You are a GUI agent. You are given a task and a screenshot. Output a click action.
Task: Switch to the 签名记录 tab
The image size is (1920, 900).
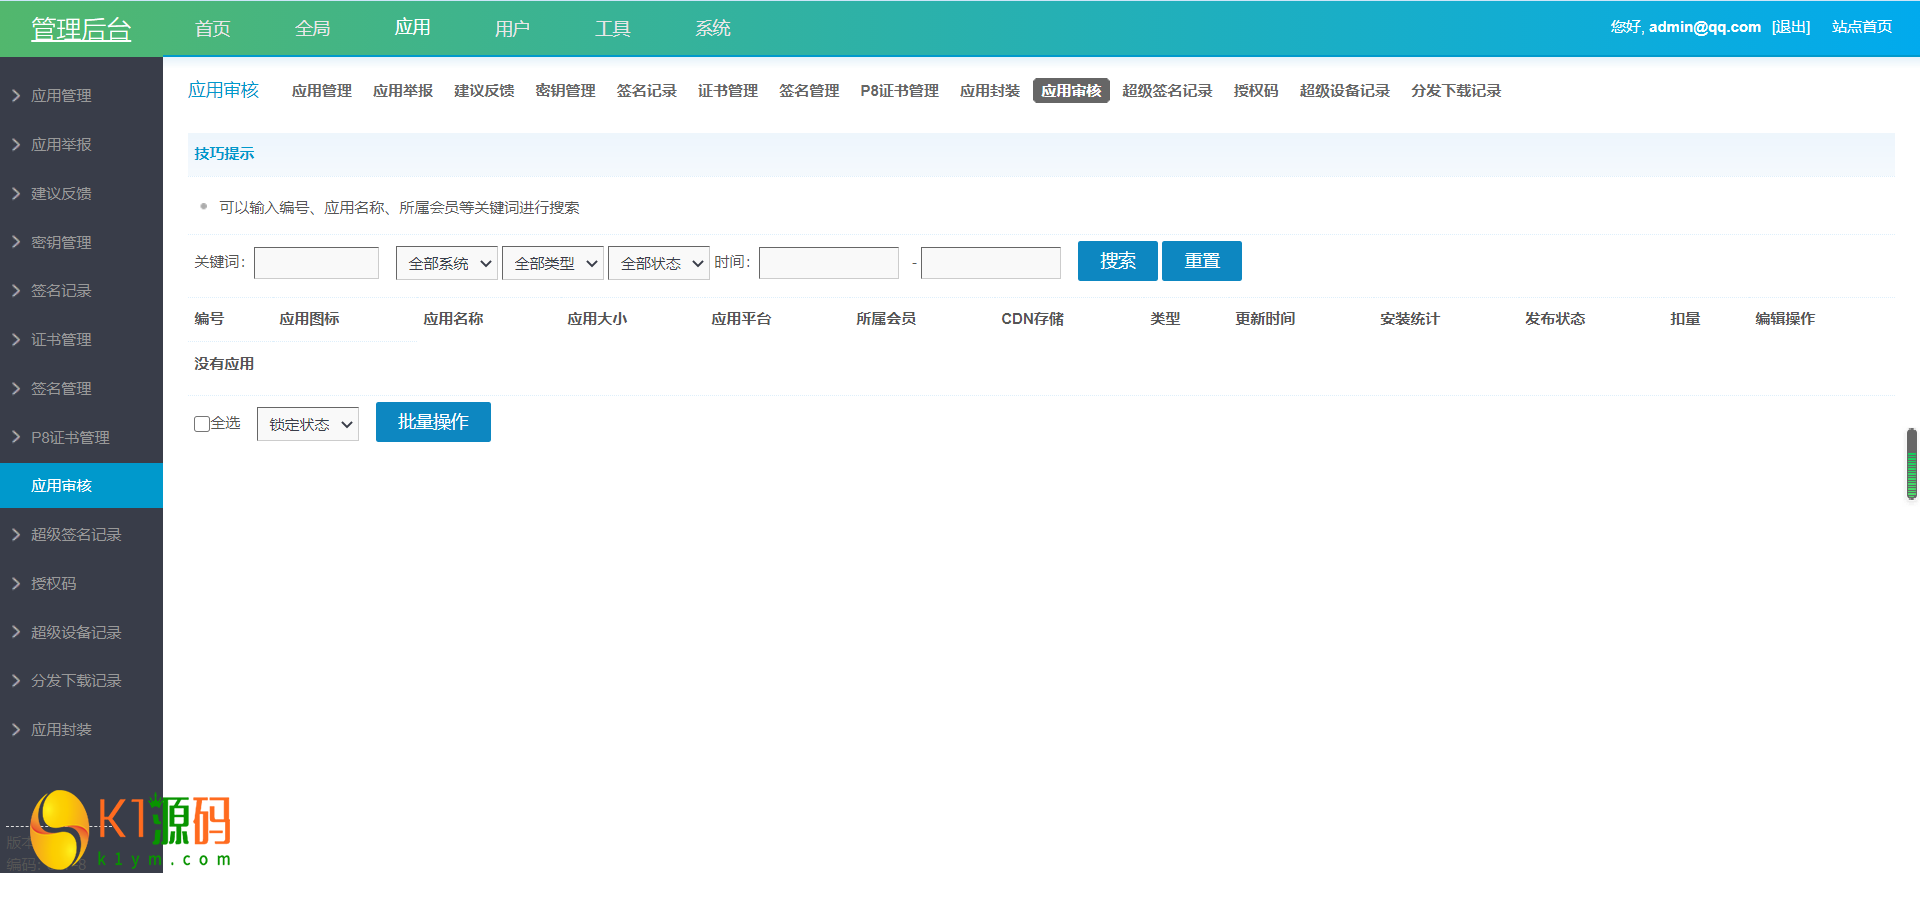tap(647, 91)
